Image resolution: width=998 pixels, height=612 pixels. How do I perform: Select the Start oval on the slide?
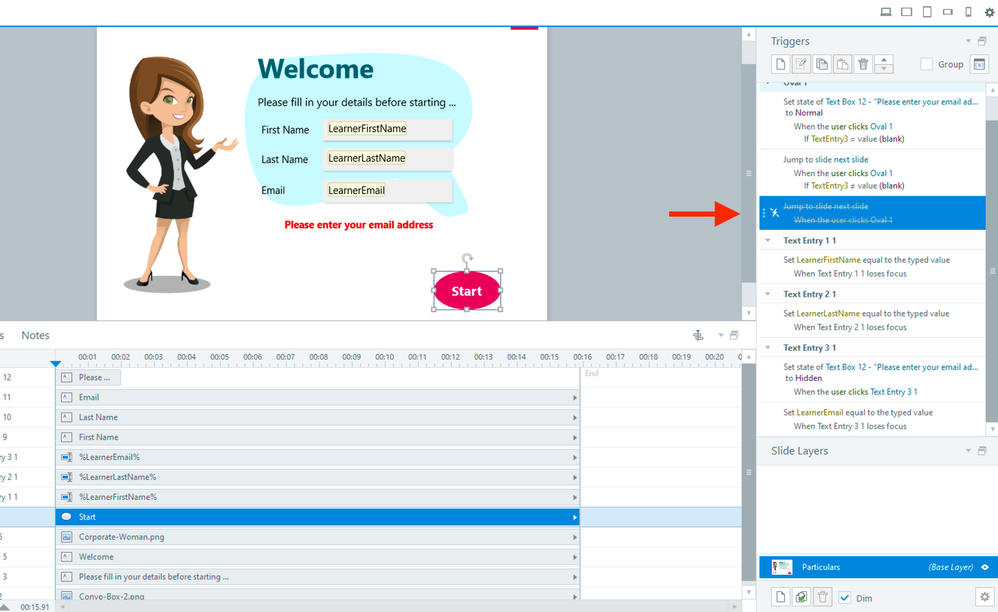[x=467, y=291]
